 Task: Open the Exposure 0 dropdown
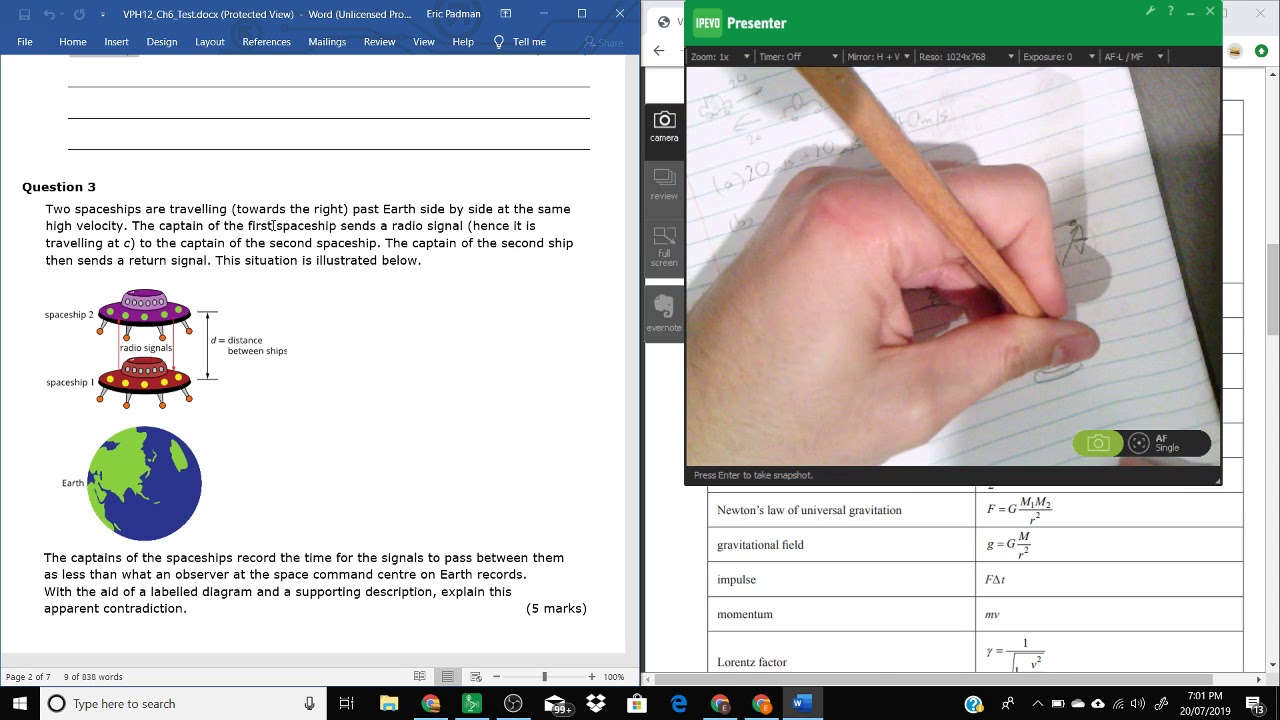pos(1059,57)
